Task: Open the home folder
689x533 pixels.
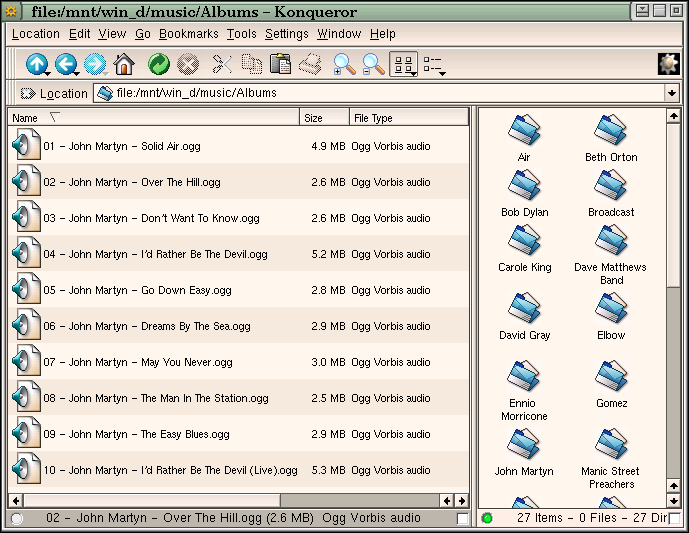Action: (124, 64)
